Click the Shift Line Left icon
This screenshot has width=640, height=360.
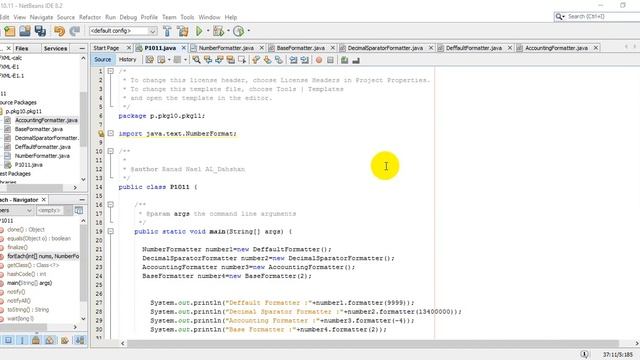click(293, 60)
